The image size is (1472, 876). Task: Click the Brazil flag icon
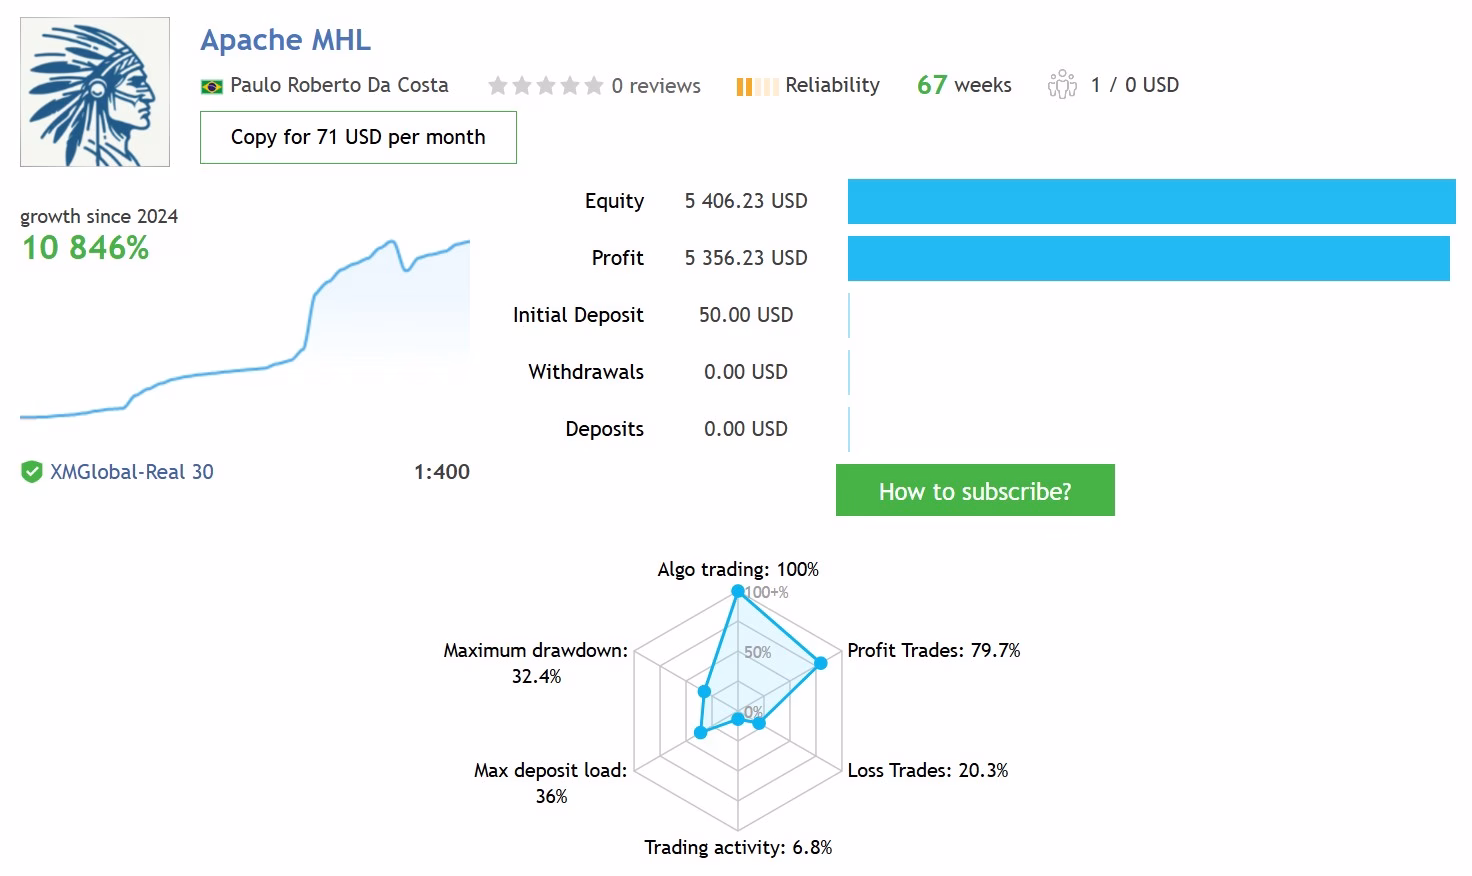(x=211, y=87)
